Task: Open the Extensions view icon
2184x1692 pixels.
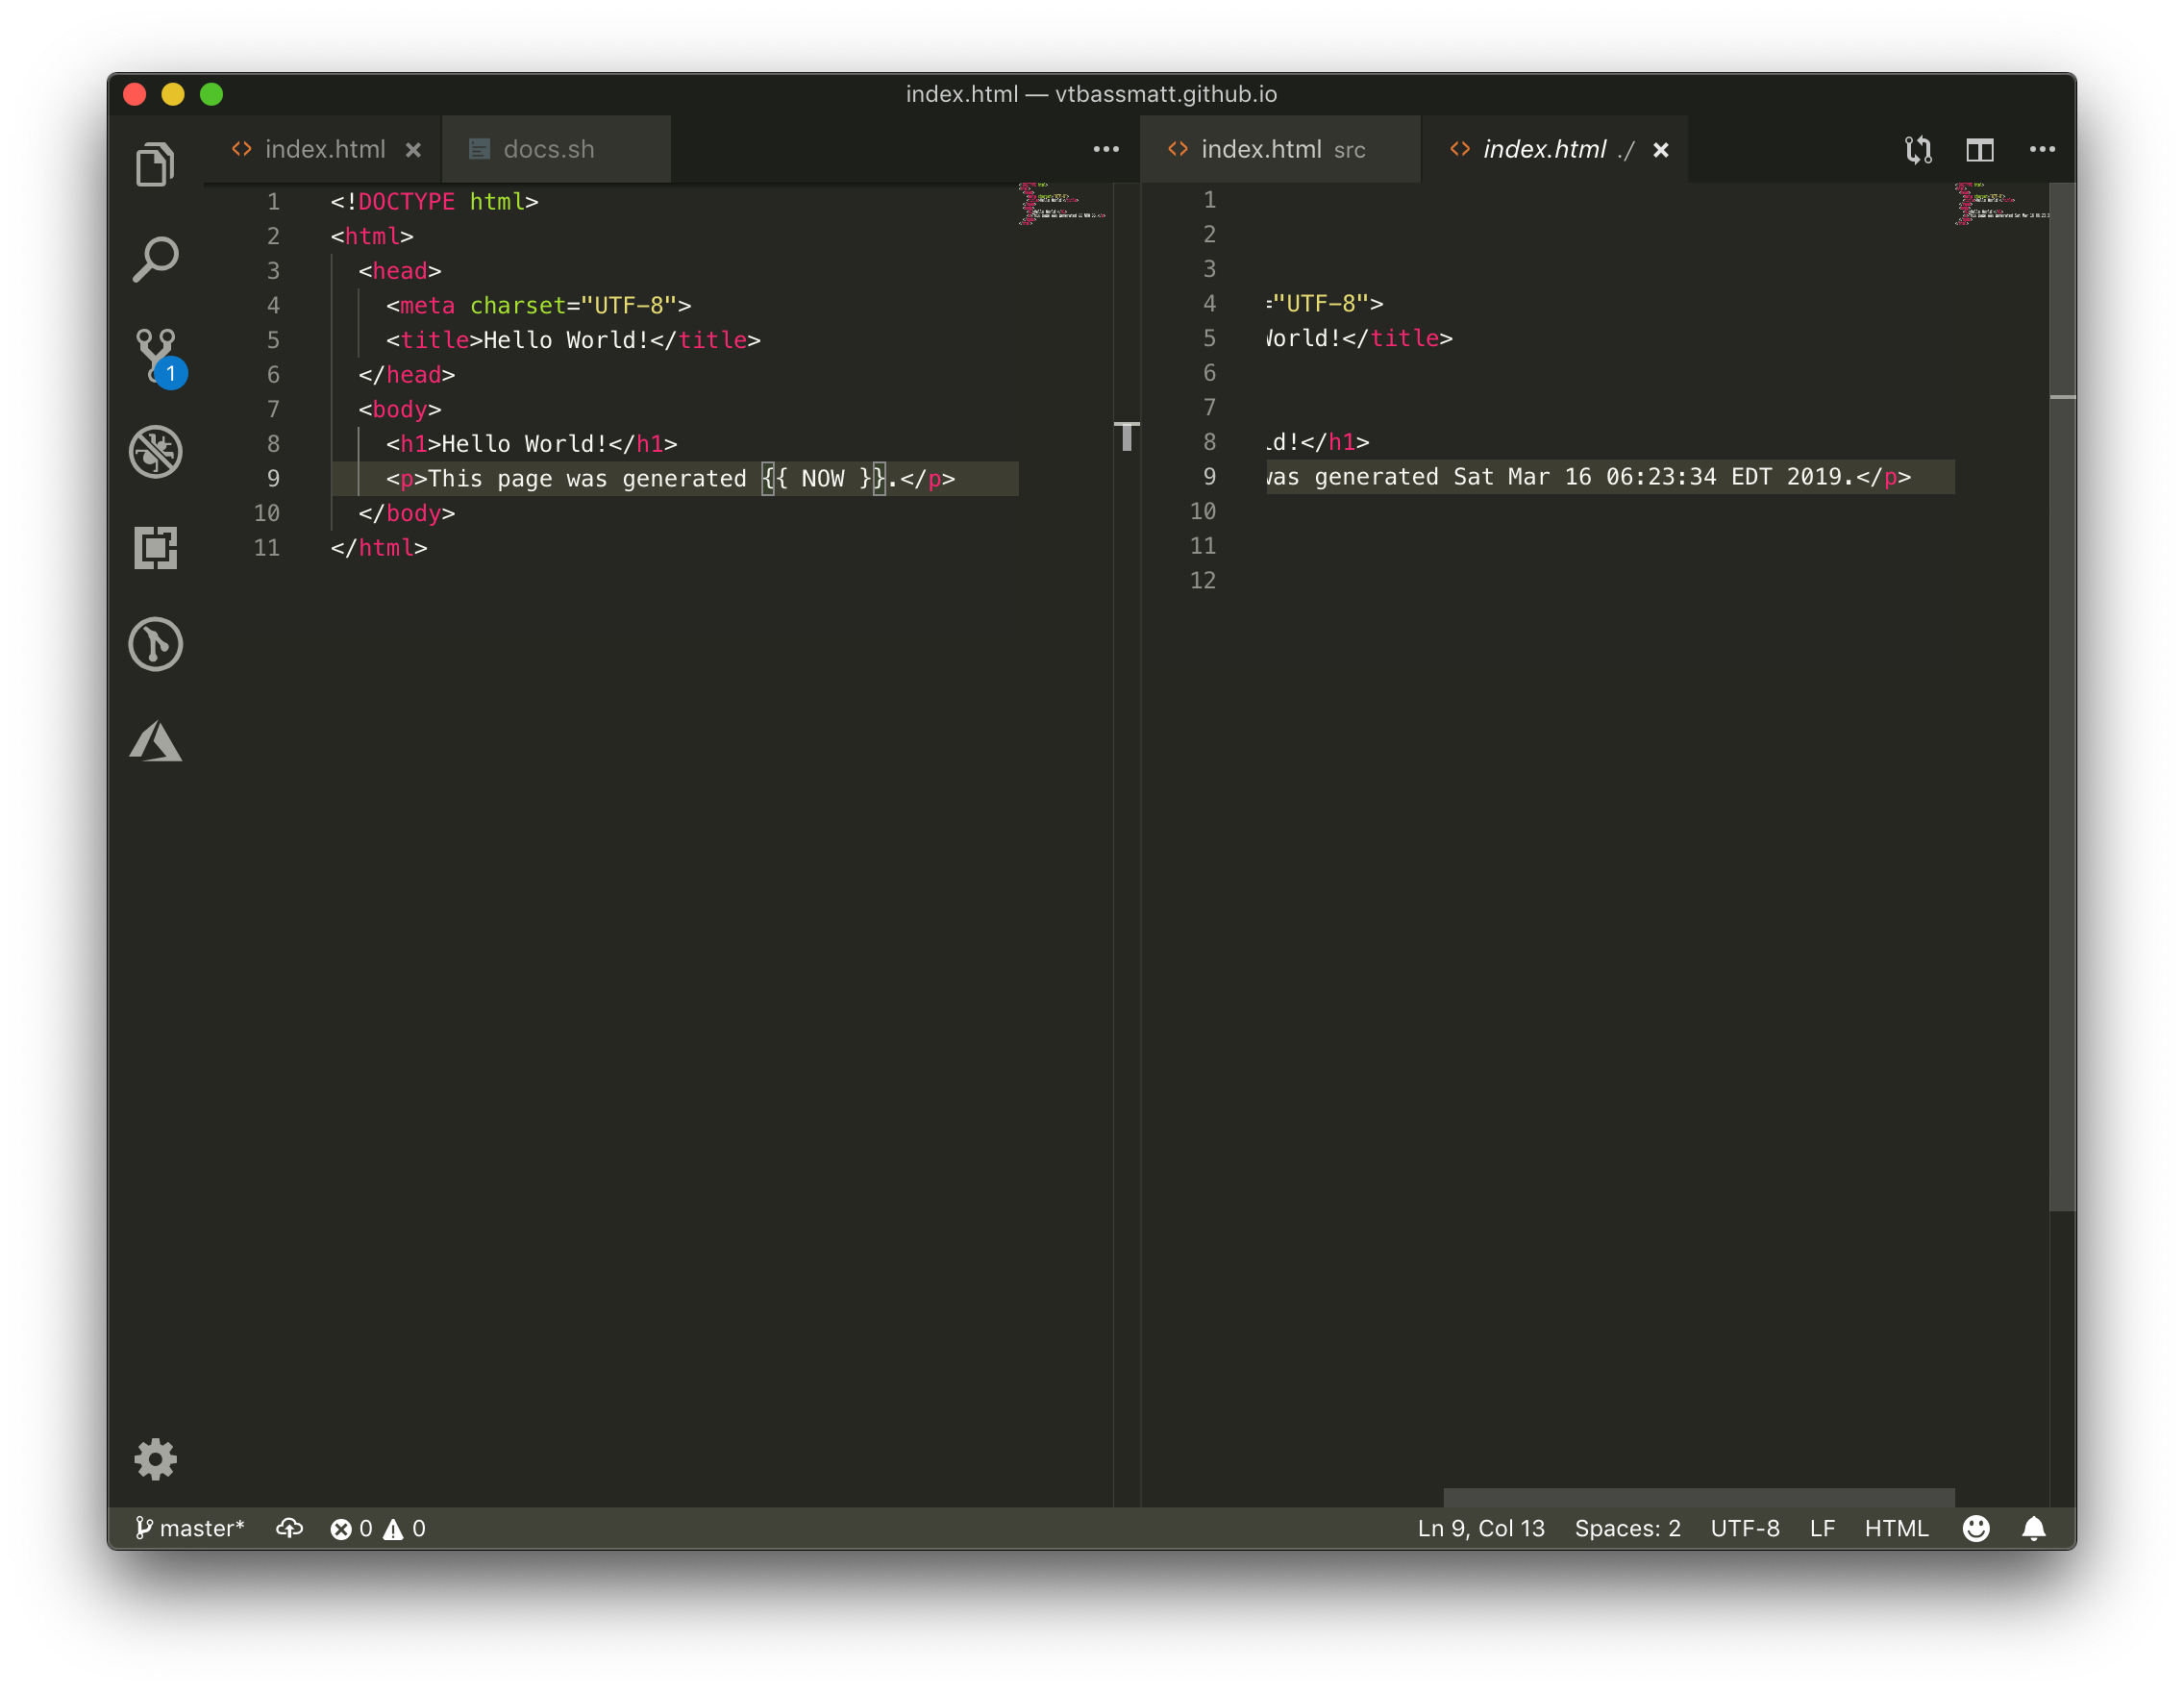Action: (x=155, y=548)
